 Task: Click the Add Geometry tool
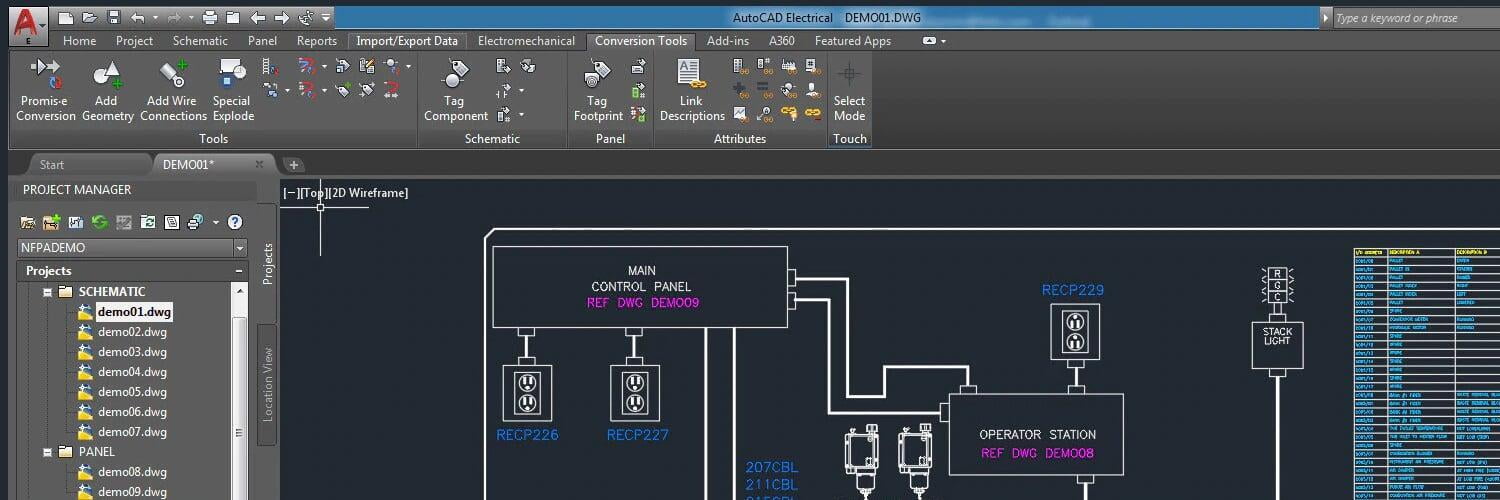click(x=107, y=91)
